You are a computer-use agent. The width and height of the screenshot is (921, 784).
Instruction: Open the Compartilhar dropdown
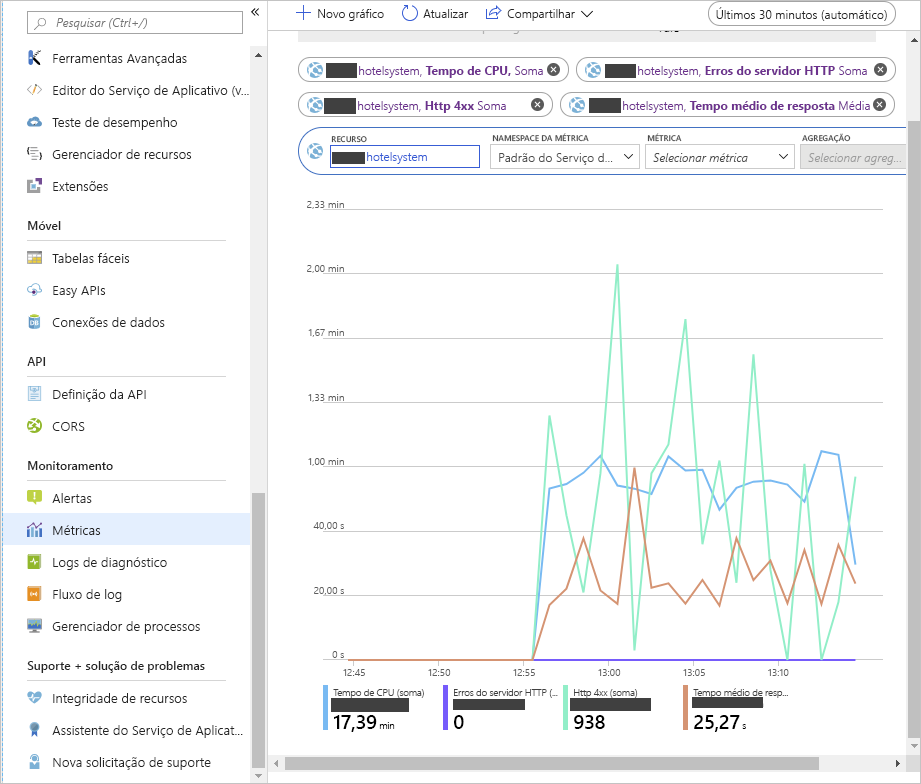pyautogui.click(x=539, y=14)
